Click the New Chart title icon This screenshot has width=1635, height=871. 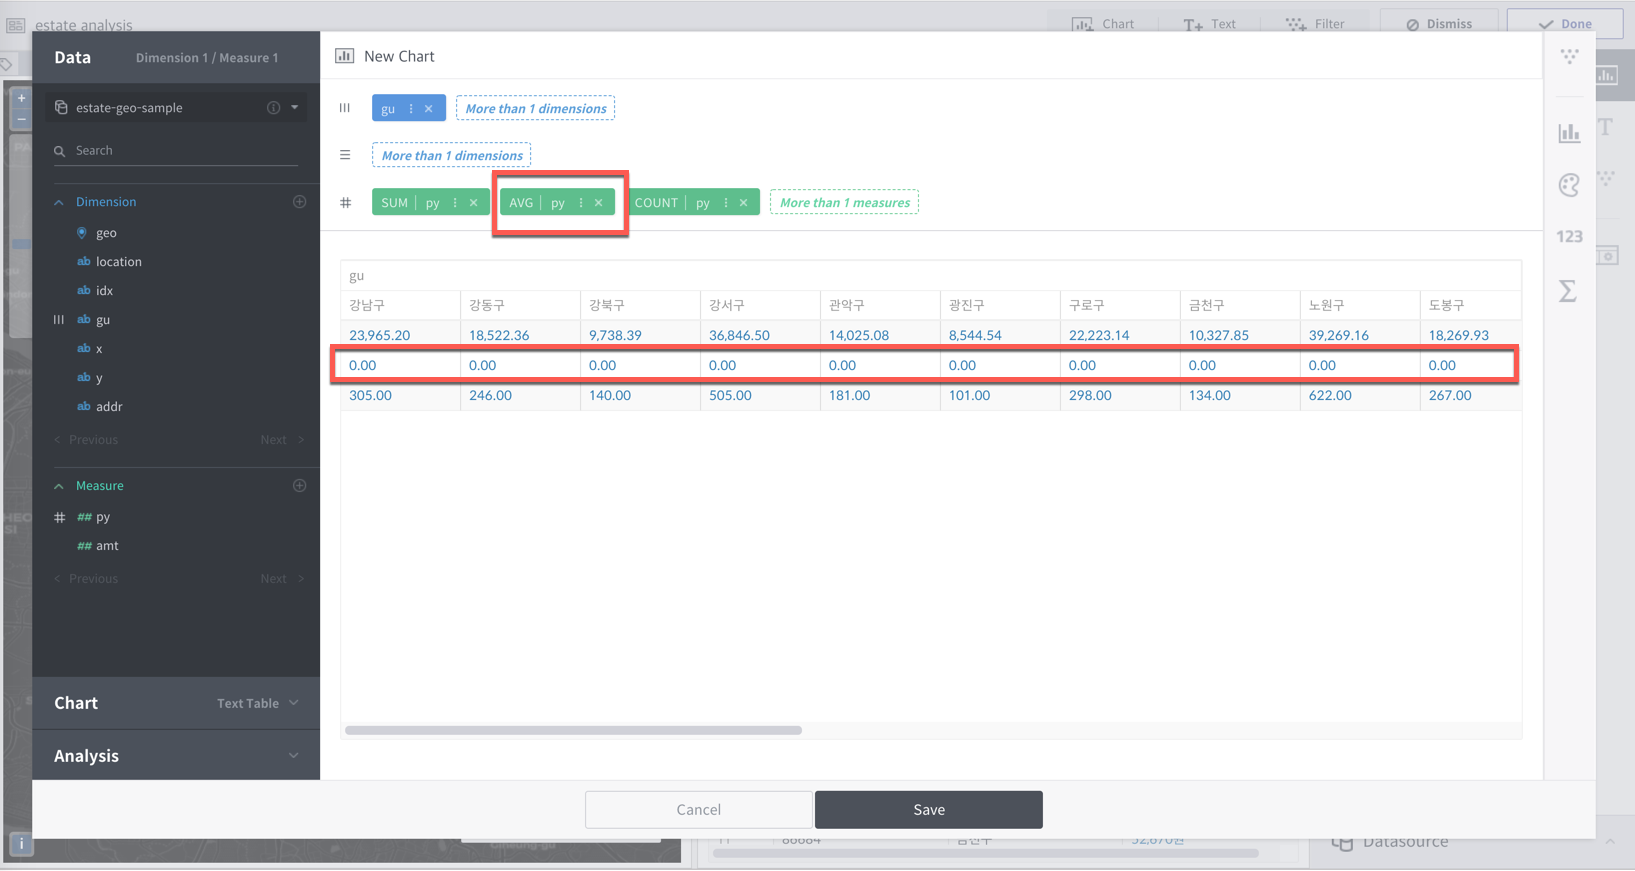344,56
